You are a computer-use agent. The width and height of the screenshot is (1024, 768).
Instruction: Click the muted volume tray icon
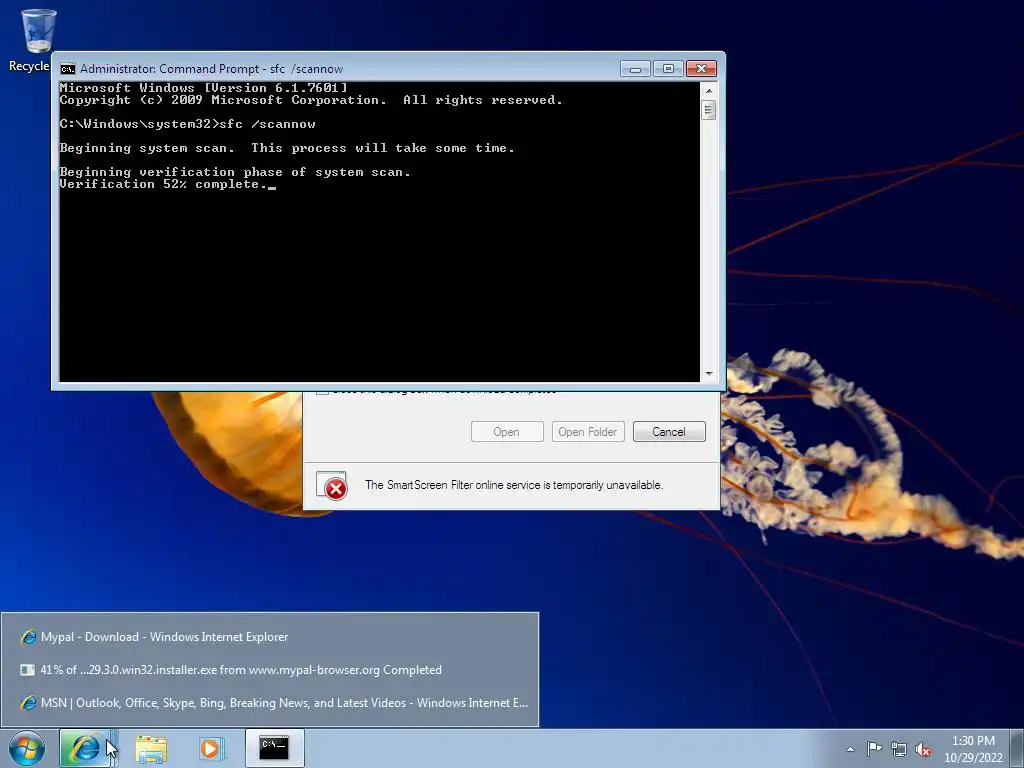[923, 749]
